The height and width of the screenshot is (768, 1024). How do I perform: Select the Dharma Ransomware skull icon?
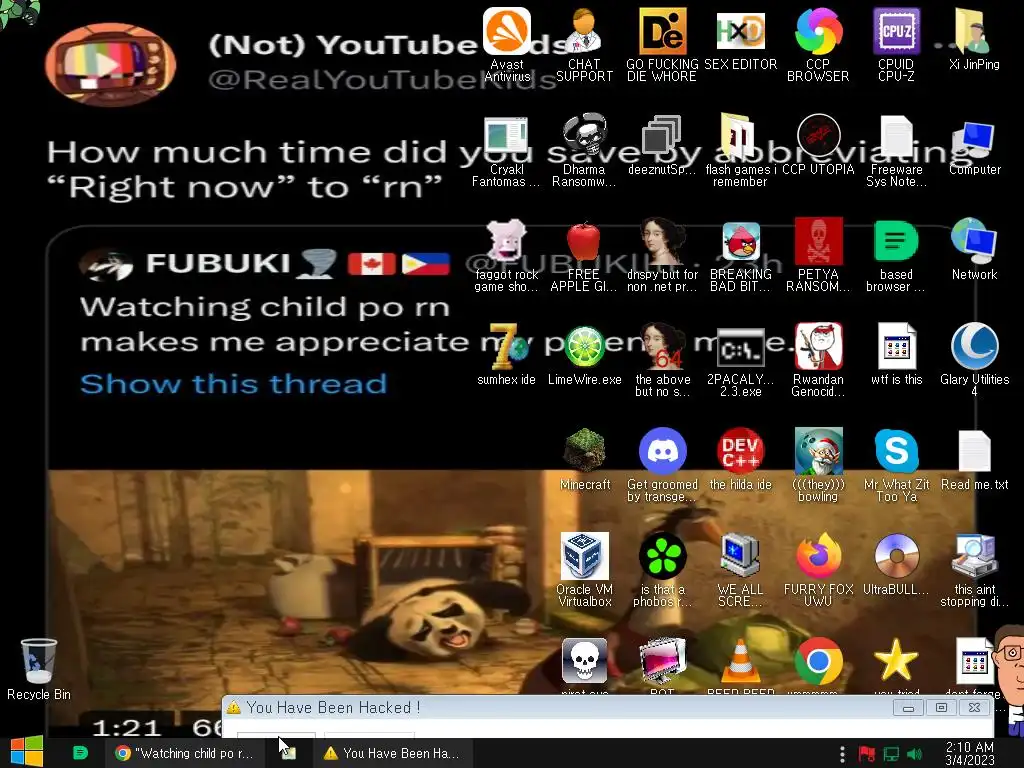point(584,152)
